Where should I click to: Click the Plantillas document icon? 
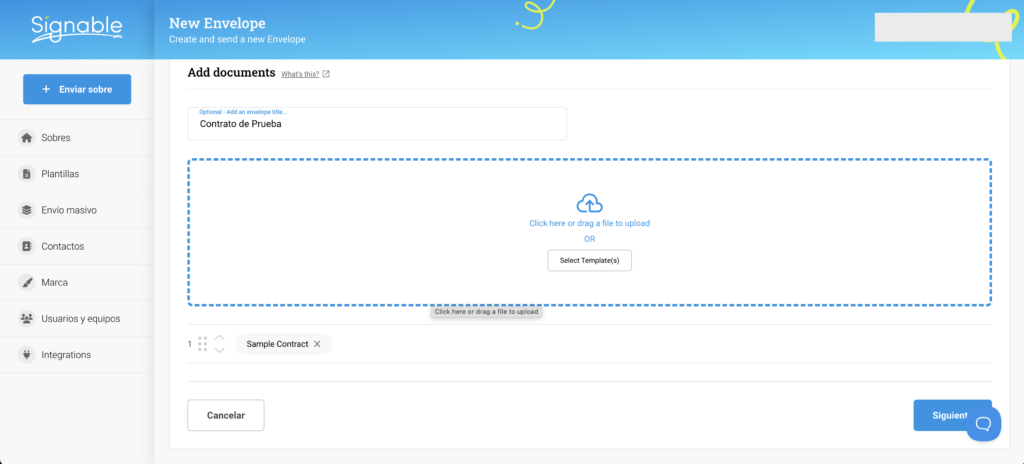27,174
